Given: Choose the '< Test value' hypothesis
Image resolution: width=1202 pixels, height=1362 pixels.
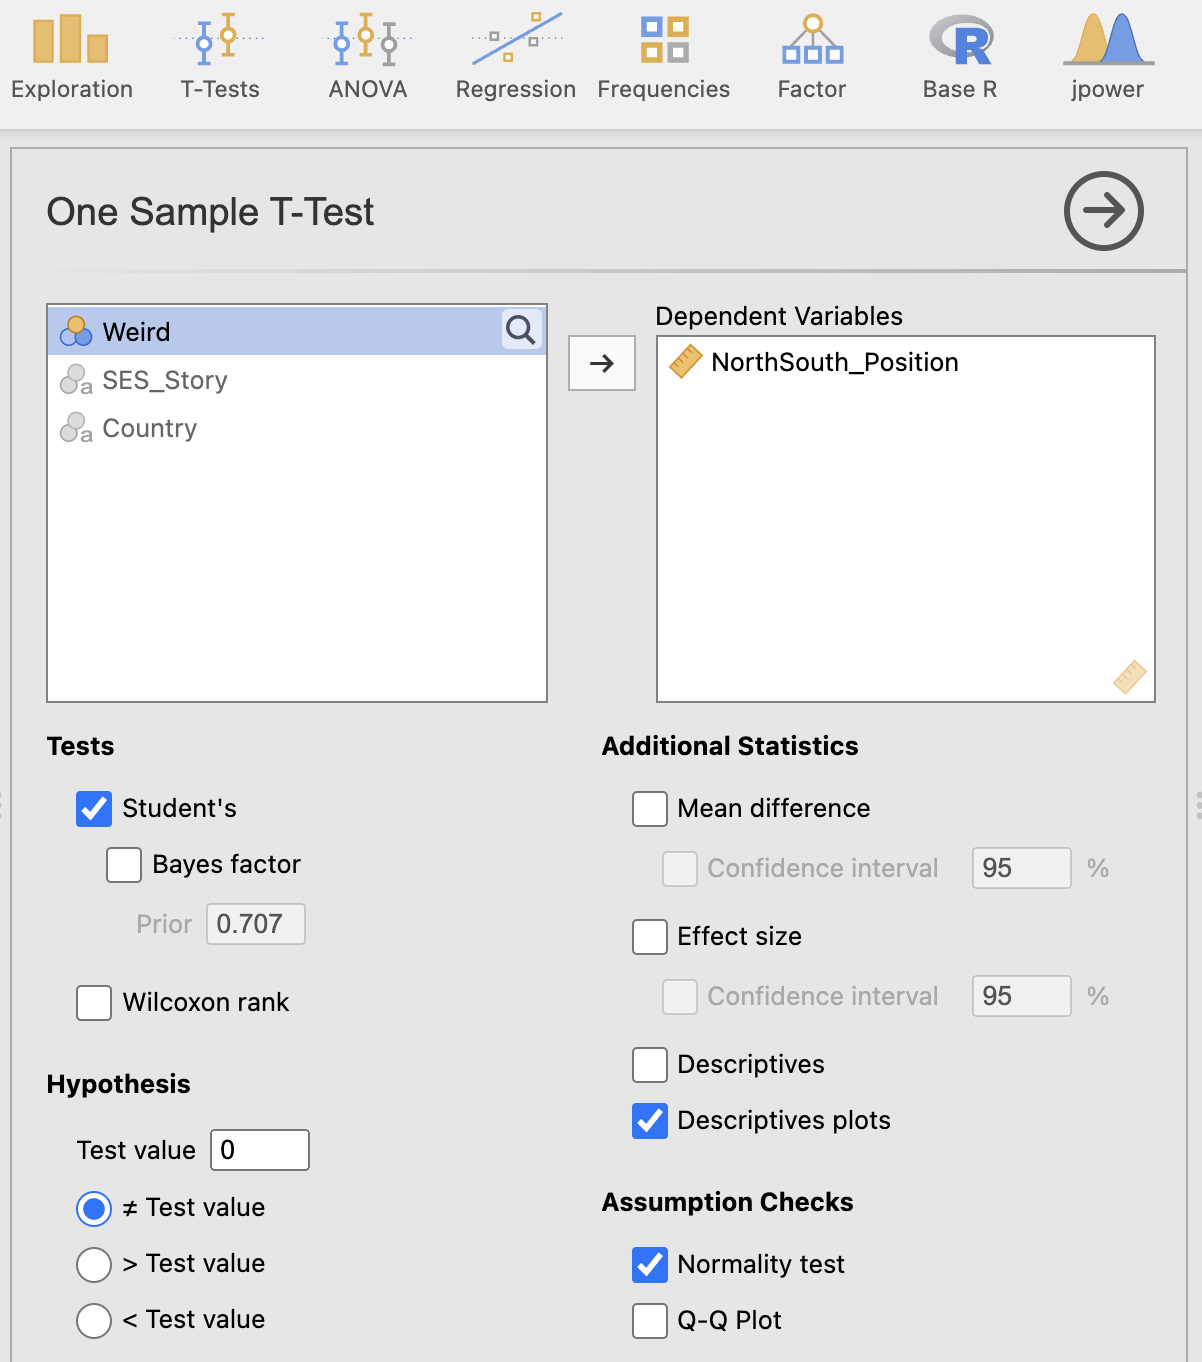Looking at the screenshot, I should [94, 1321].
